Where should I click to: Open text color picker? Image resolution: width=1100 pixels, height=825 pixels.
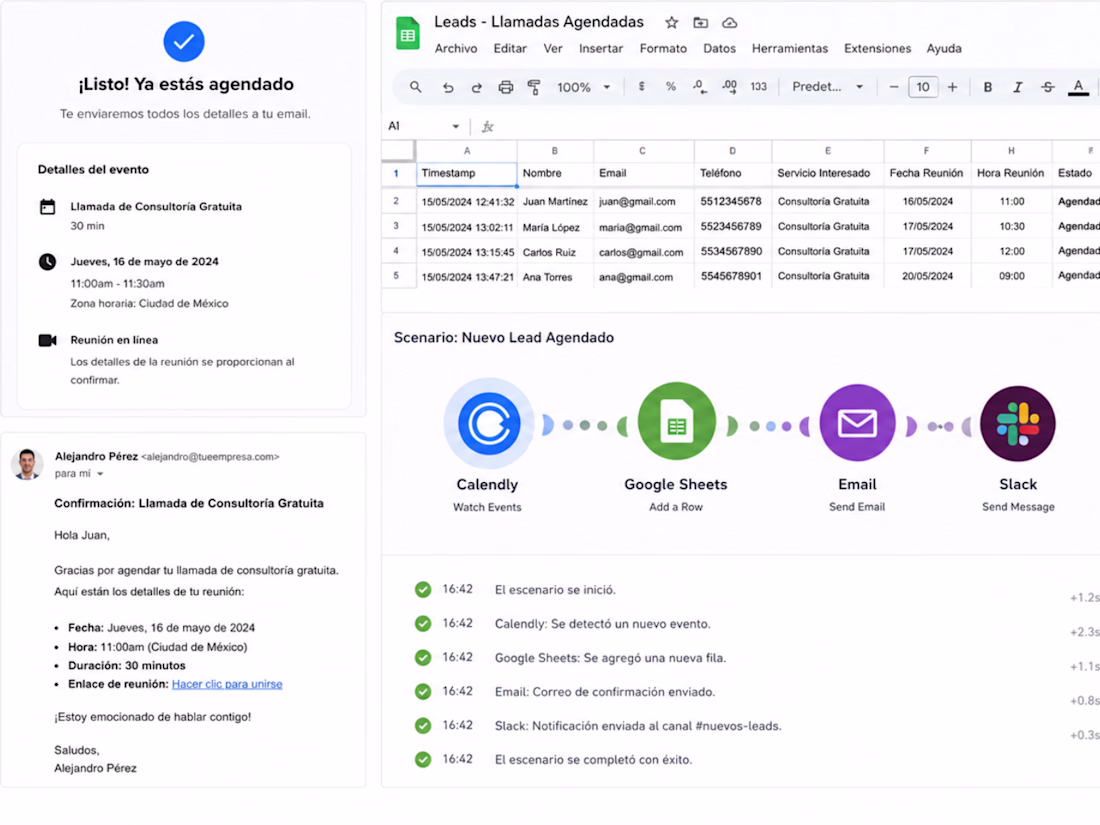[x=1078, y=87]
